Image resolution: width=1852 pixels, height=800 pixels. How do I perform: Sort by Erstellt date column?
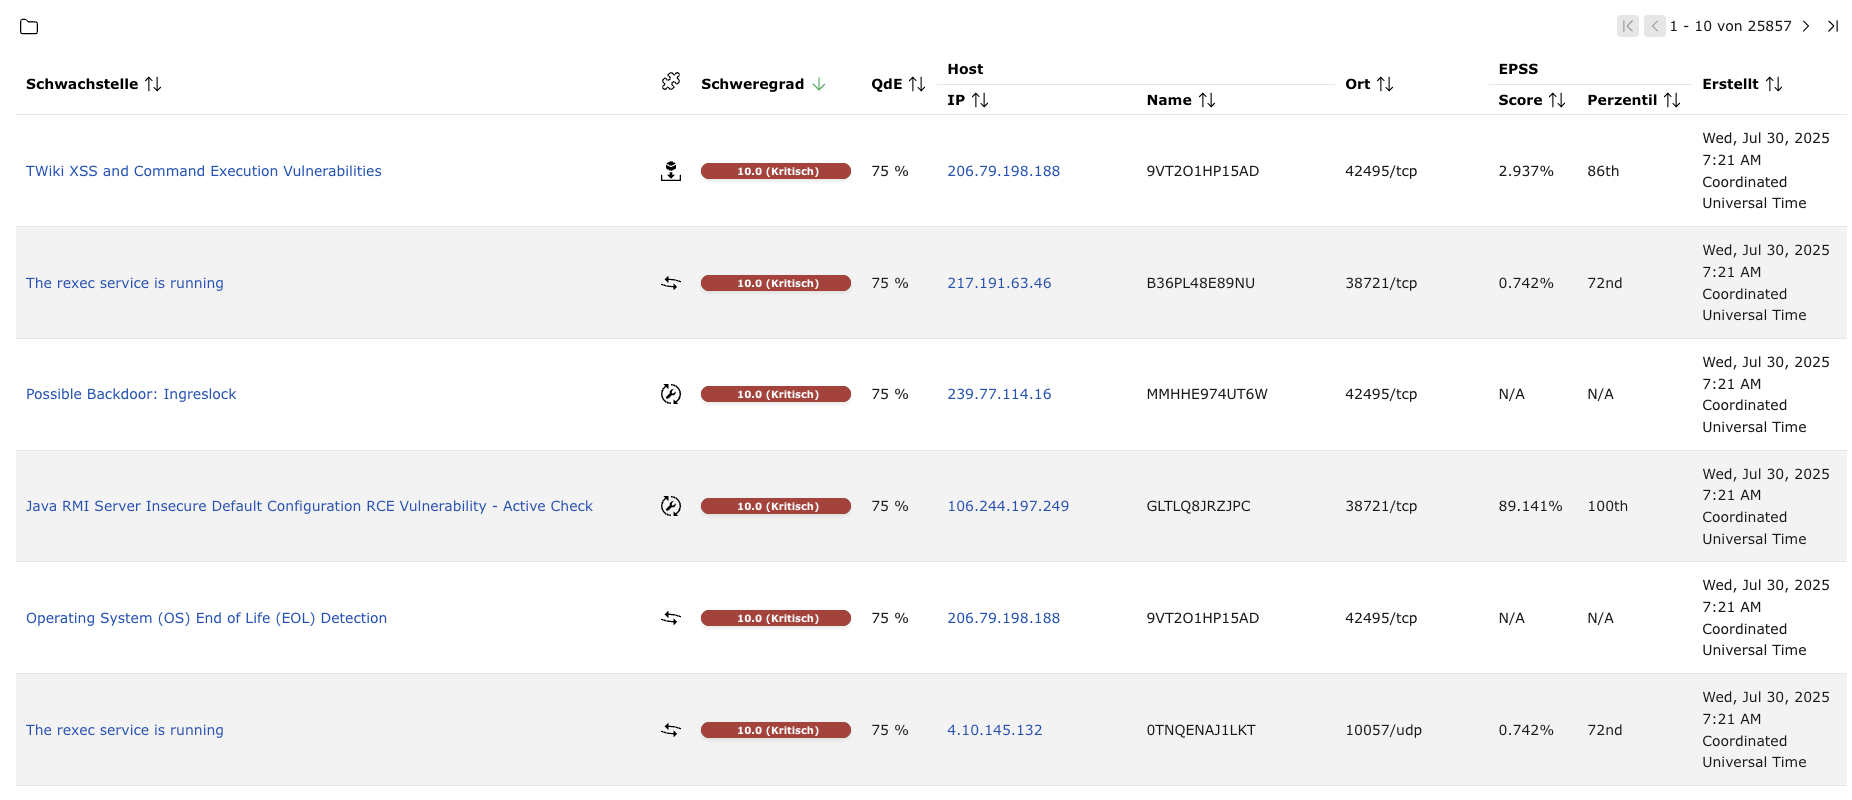click(1774, 85)
